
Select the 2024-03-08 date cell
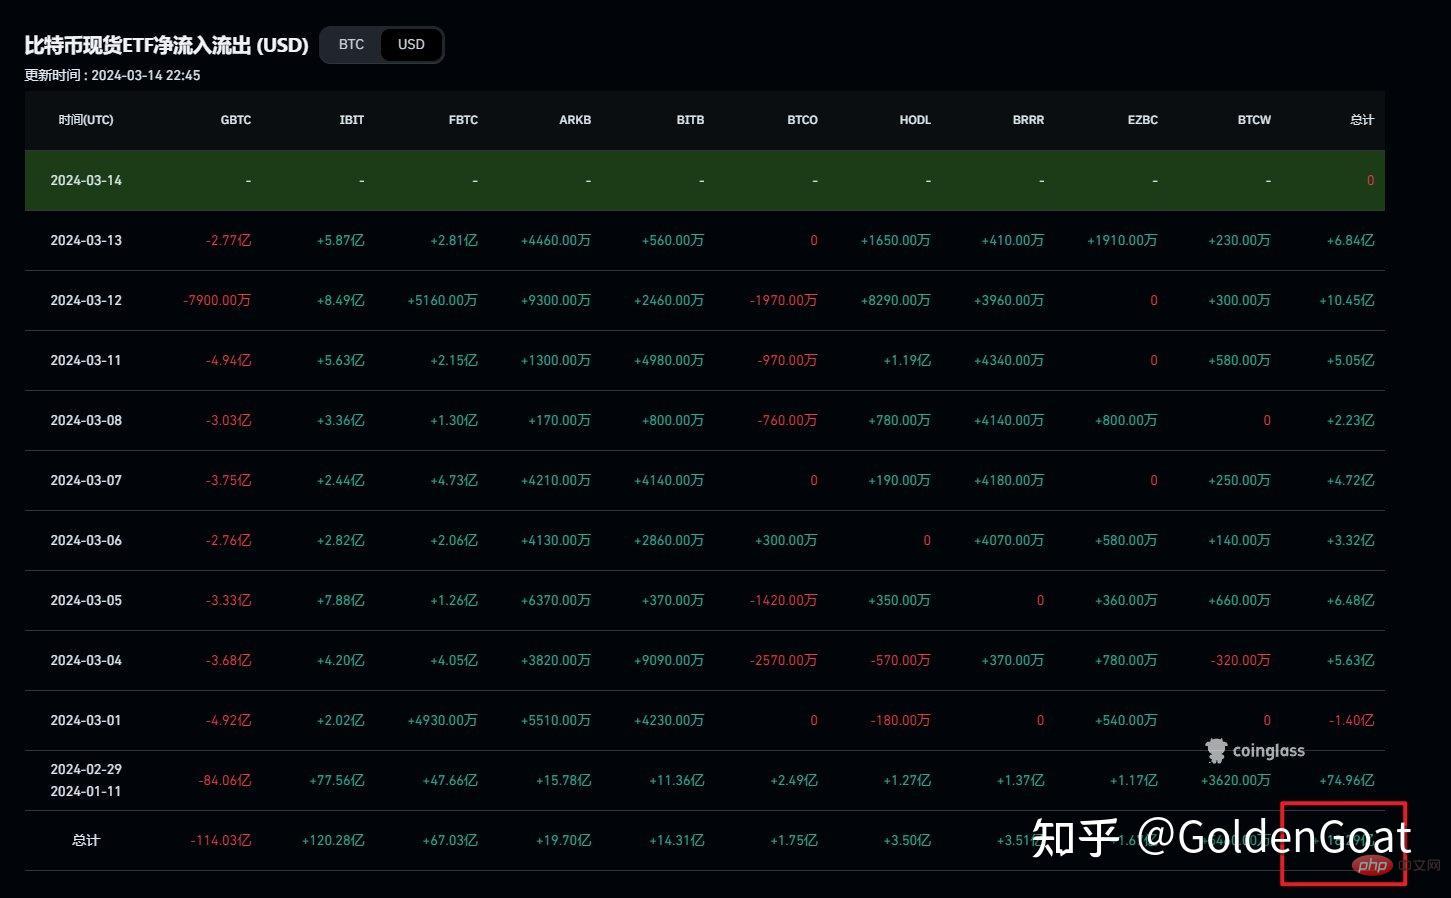pos(86,421)
